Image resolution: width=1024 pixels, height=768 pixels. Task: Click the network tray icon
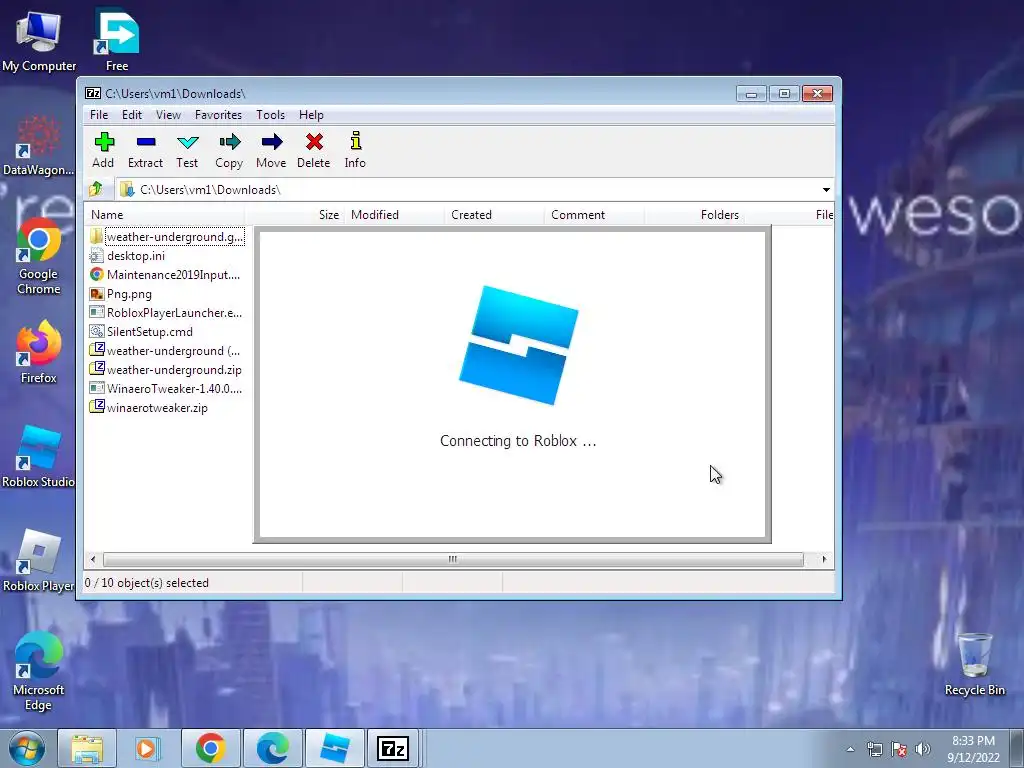click(x=874, y=749)
